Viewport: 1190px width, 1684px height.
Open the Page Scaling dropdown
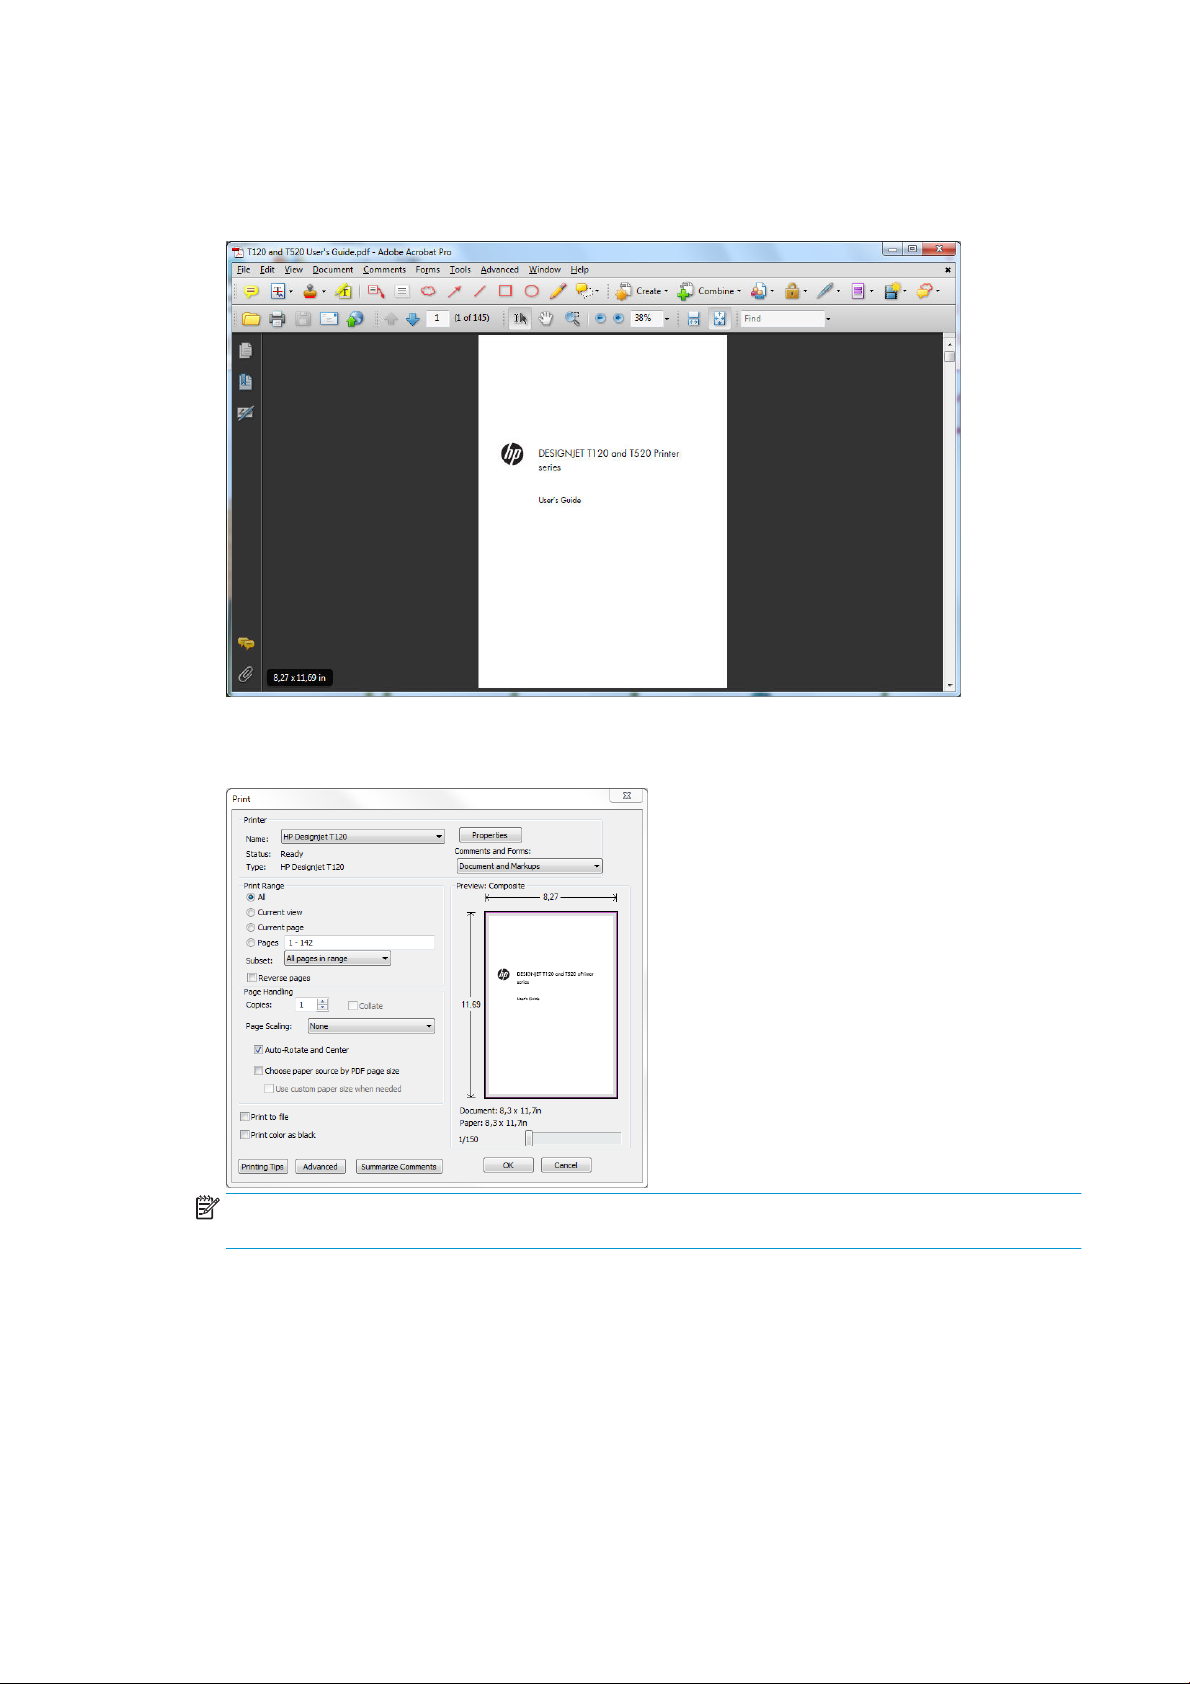429,1026
